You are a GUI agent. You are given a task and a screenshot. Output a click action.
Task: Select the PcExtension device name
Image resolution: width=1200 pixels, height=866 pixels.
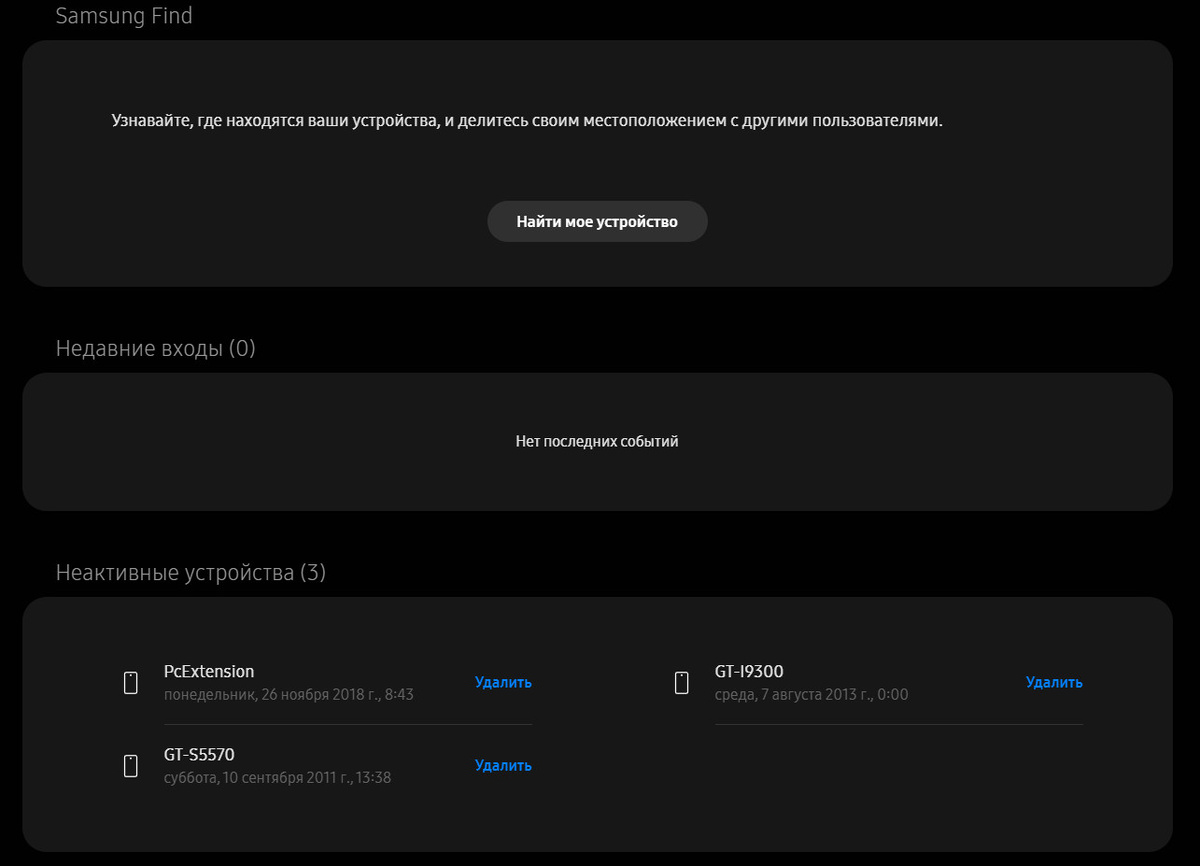[209, 671]
